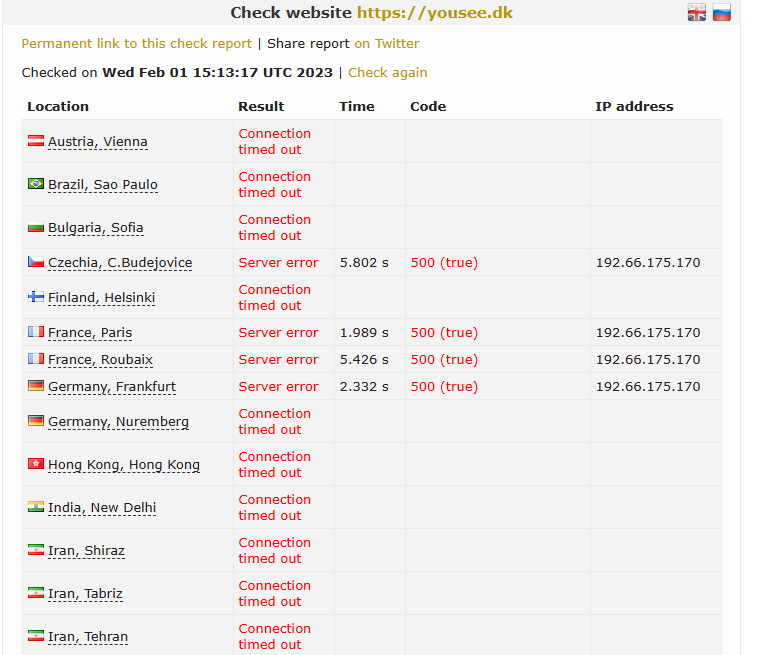Click Connection timed out for Hong Kong
Image resolution: width=759 pixels, height=655 pixels.
(x=274, y=465)
